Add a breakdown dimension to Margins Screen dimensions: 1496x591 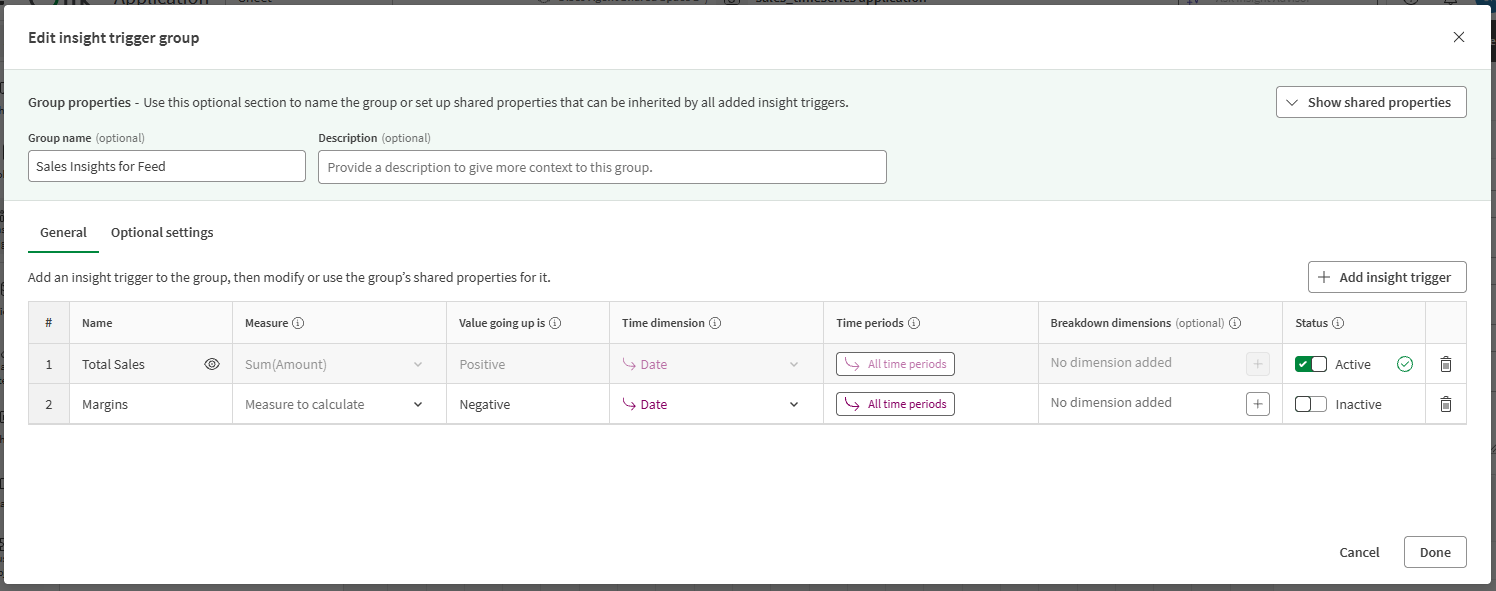(x=1257, y=403)
